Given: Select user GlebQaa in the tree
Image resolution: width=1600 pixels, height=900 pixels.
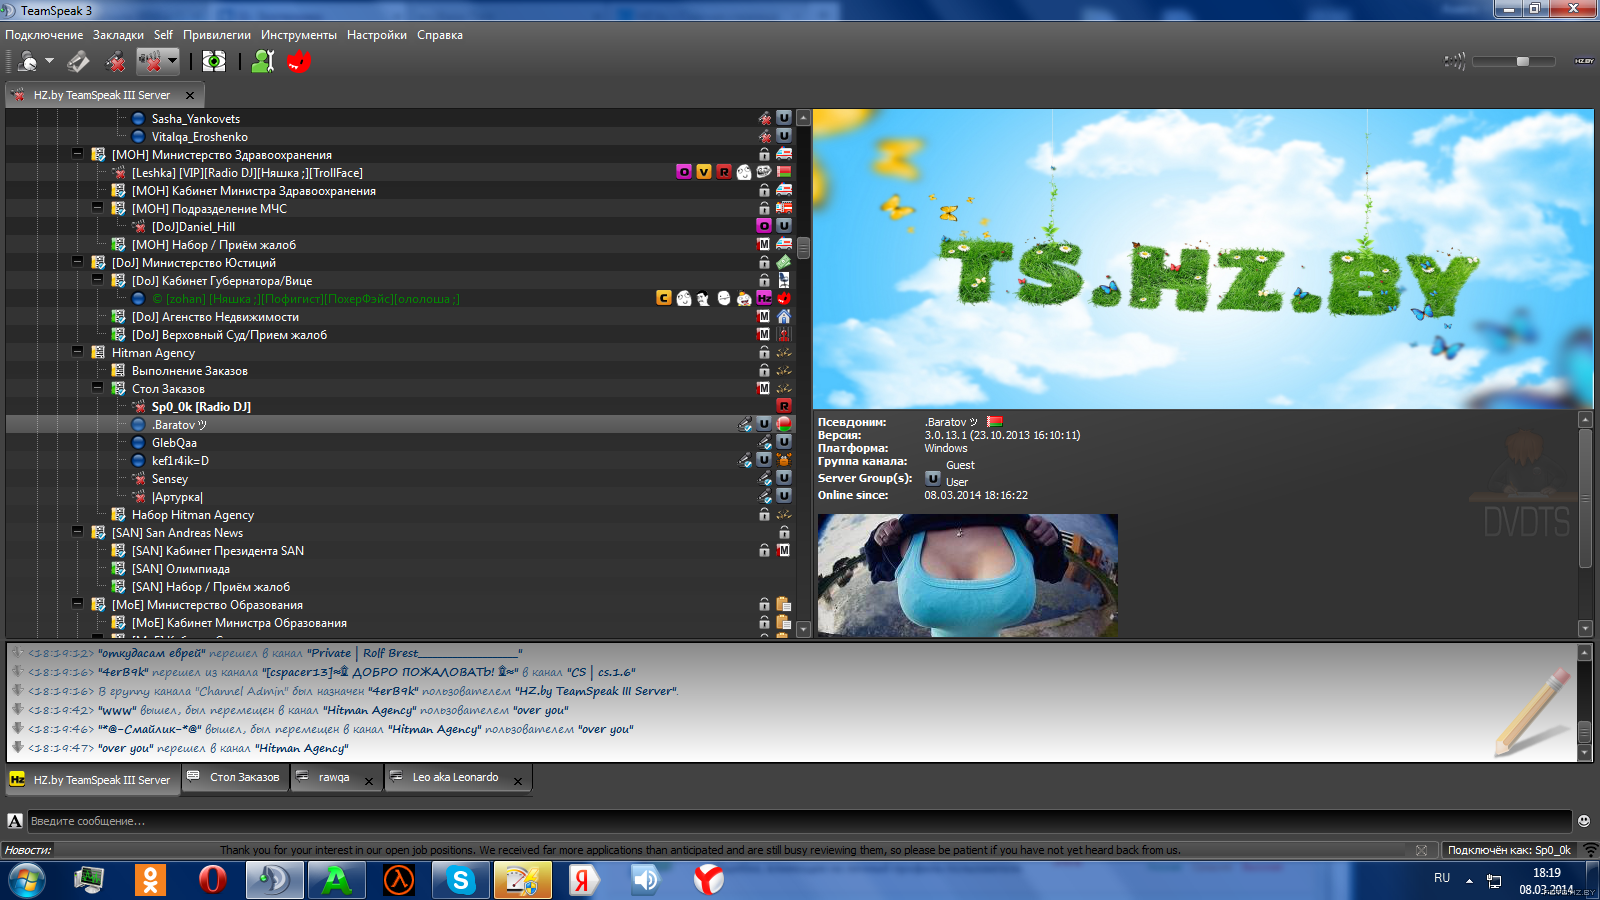Looking at the screenshot, I should point(174,443).
